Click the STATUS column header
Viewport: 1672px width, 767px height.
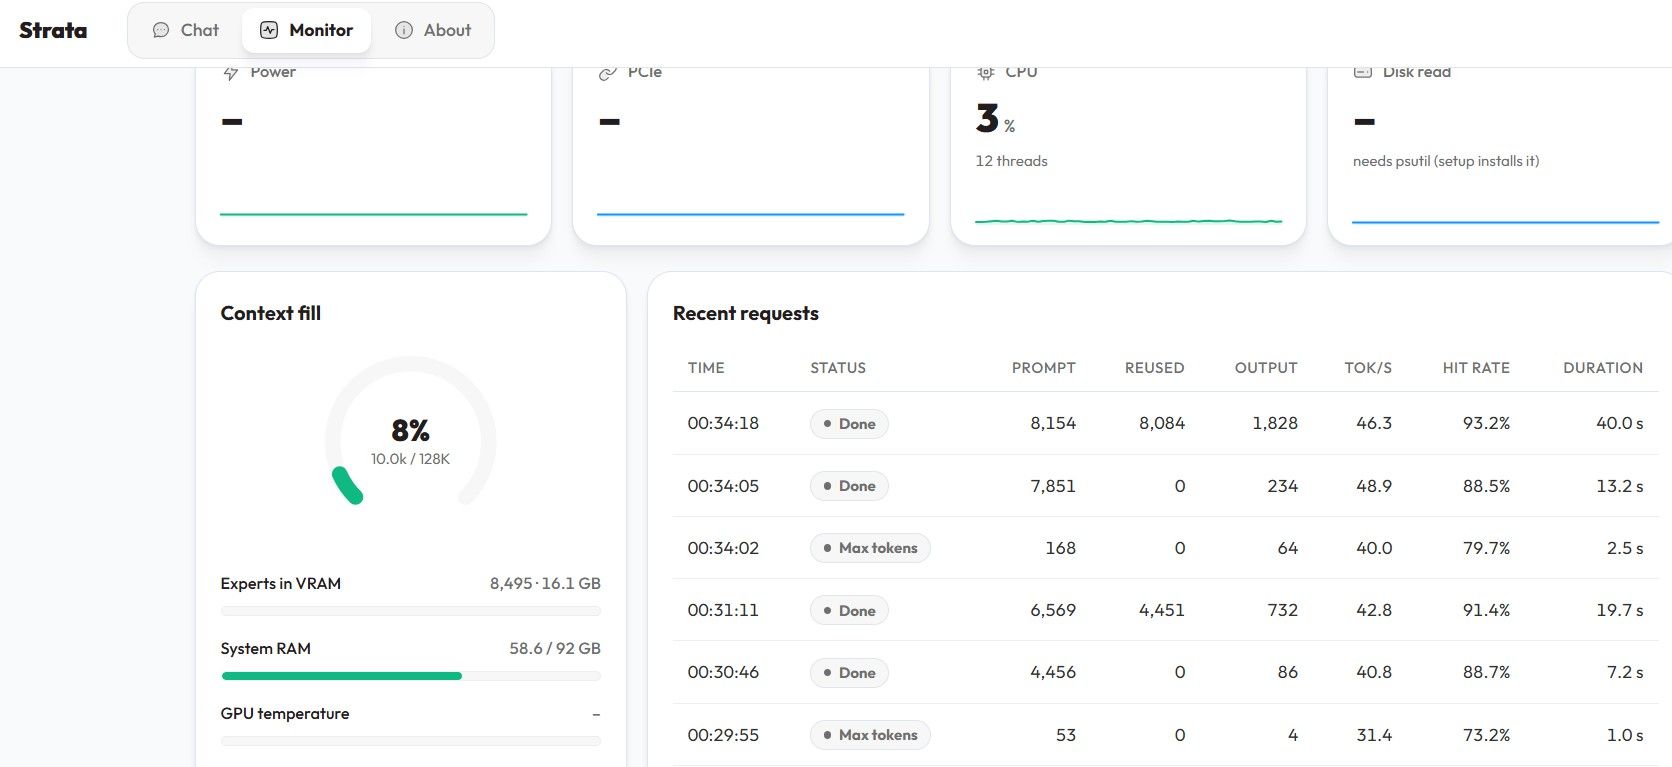click(838, 368)
